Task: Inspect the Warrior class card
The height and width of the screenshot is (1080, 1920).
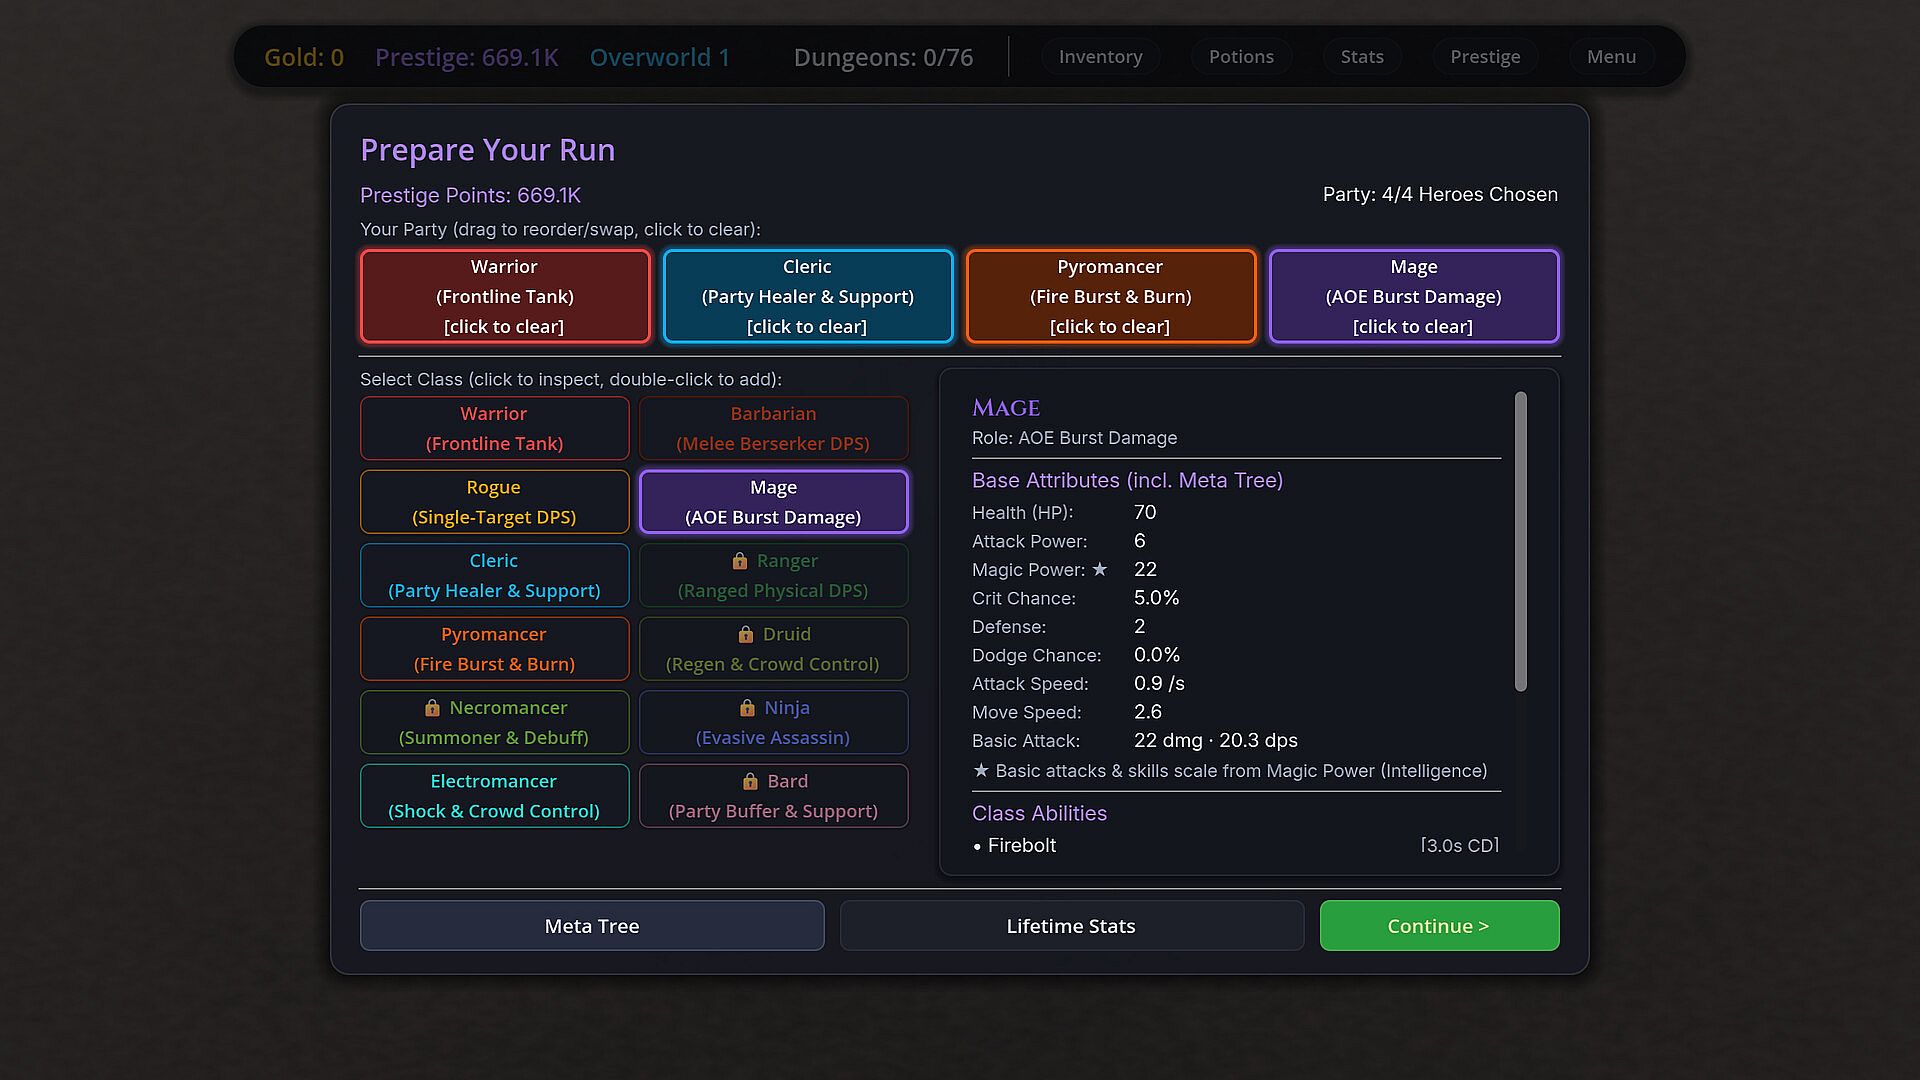Action: click(494, 428)
